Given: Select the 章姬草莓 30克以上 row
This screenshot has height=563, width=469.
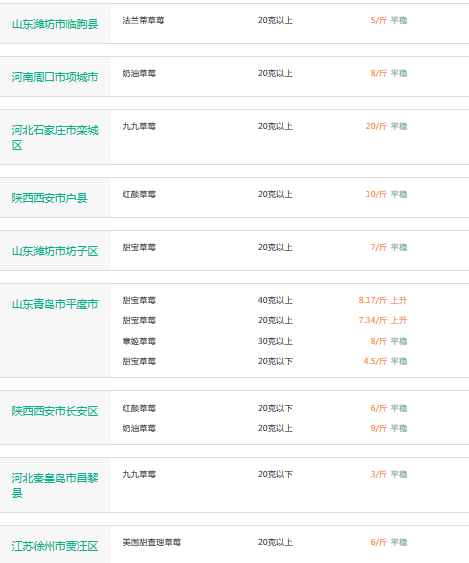Looking at the screenshot, I should (x=265, y=341).
